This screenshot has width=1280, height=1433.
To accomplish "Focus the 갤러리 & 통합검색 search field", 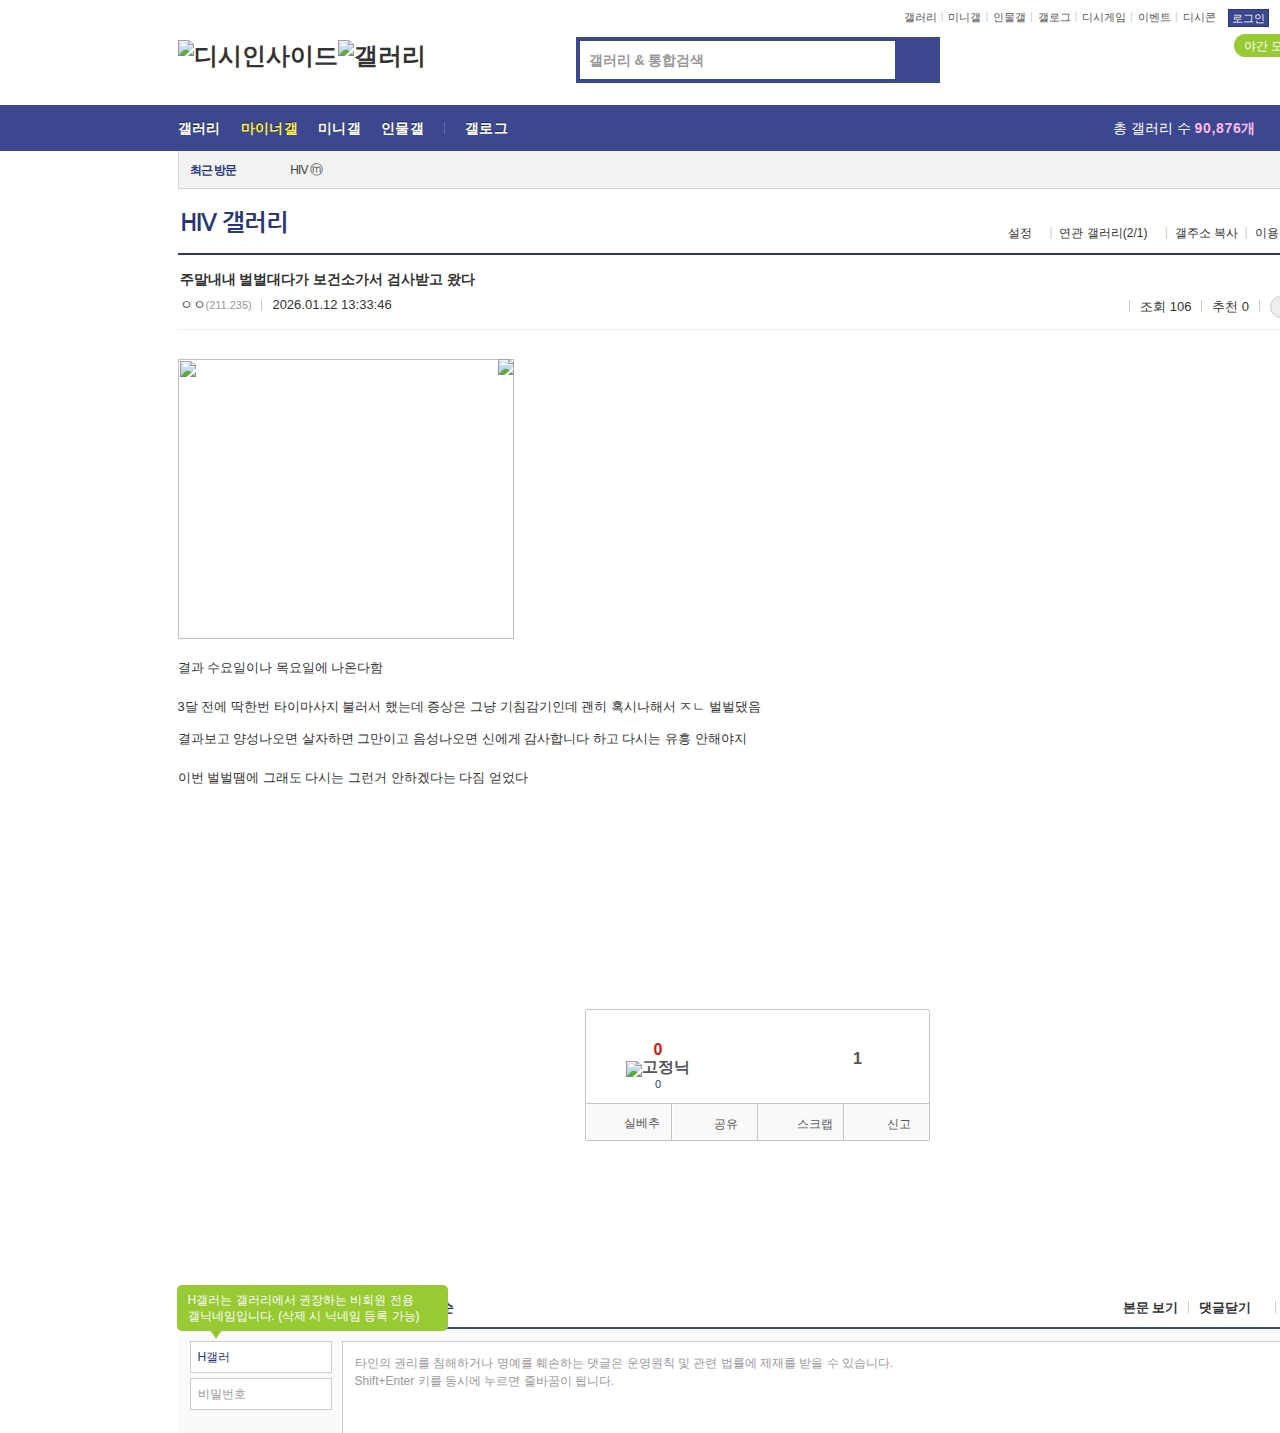I will (x=738, y=60).
